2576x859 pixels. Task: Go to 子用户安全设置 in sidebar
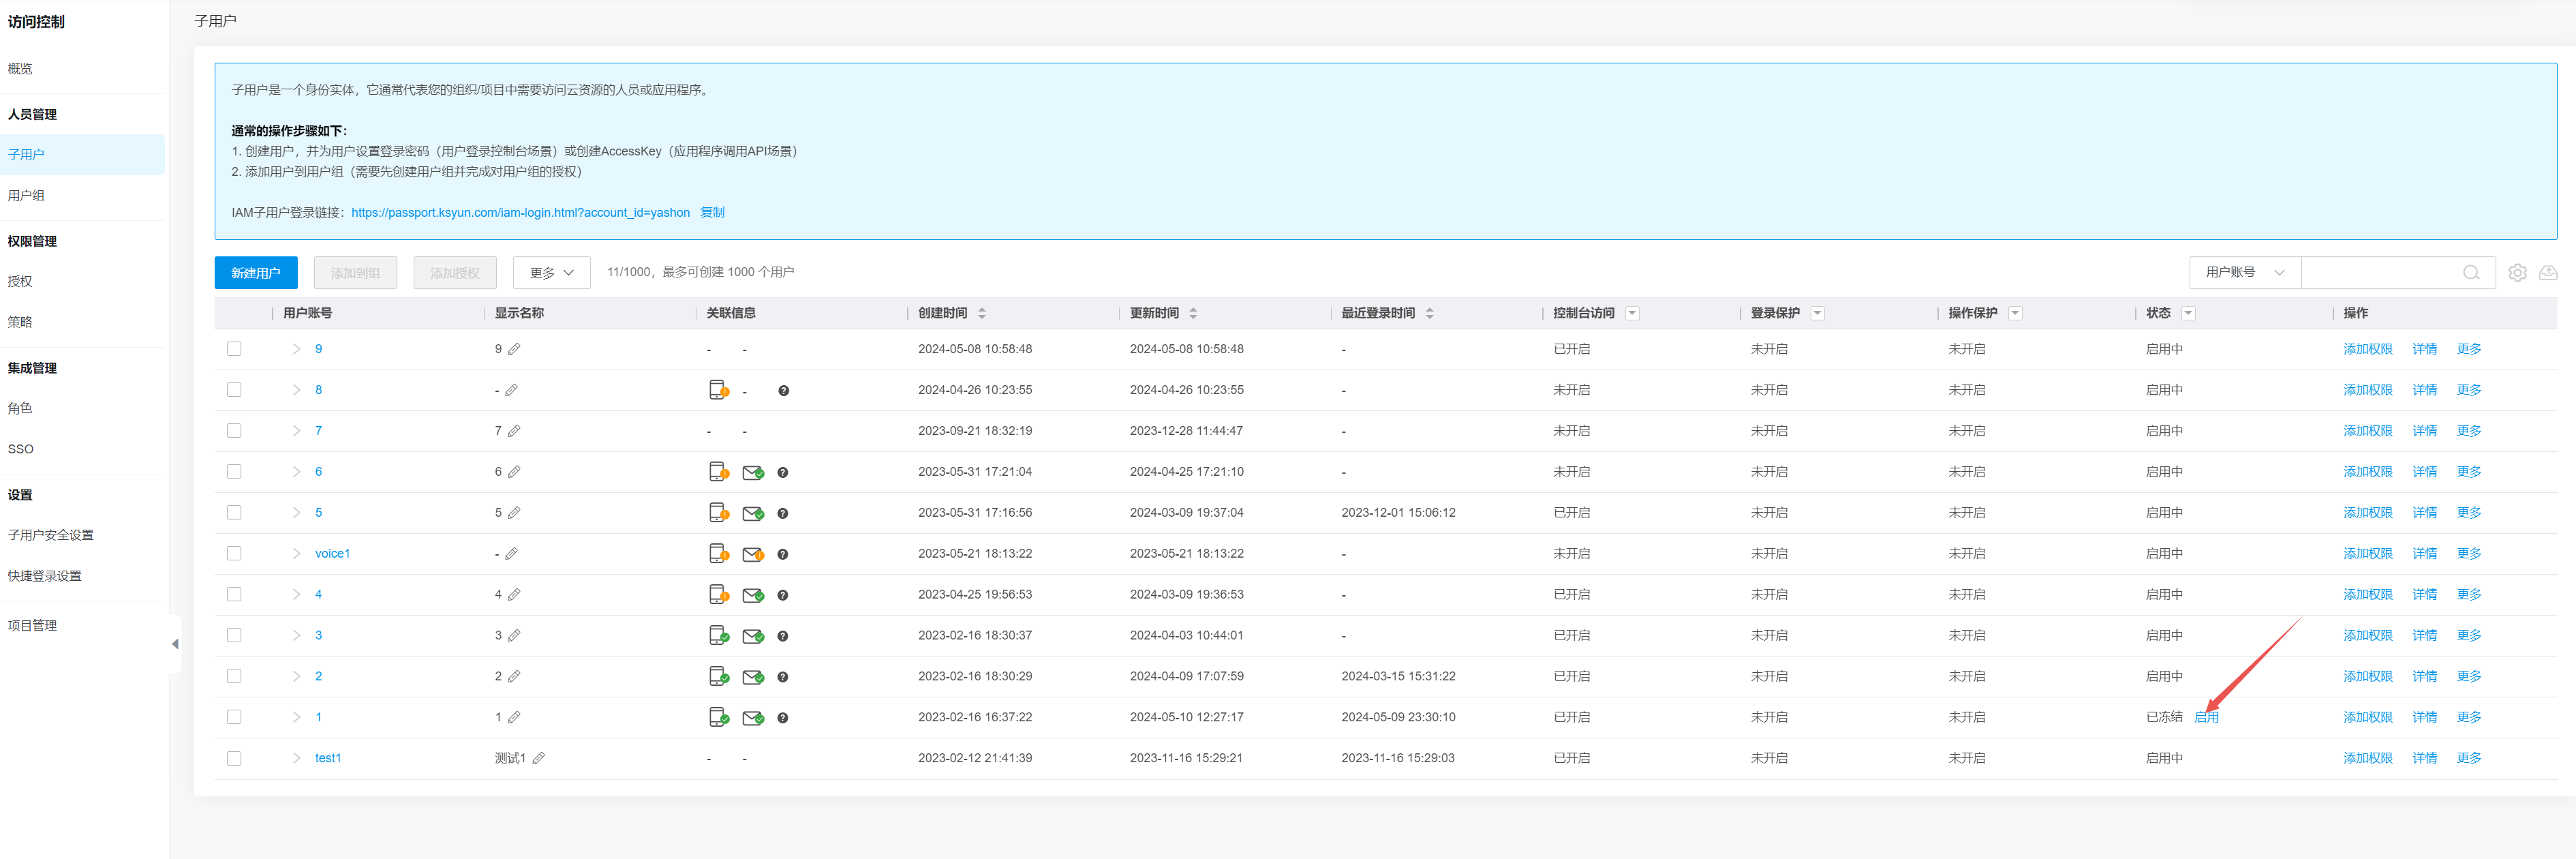click(x=51, y=535)
